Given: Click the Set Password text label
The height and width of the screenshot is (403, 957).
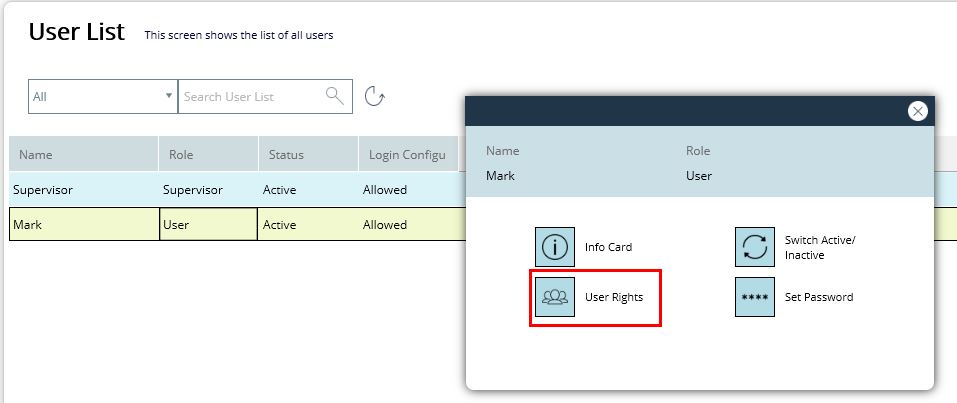Looking at the screenshot, I should (x=819, y=297).
